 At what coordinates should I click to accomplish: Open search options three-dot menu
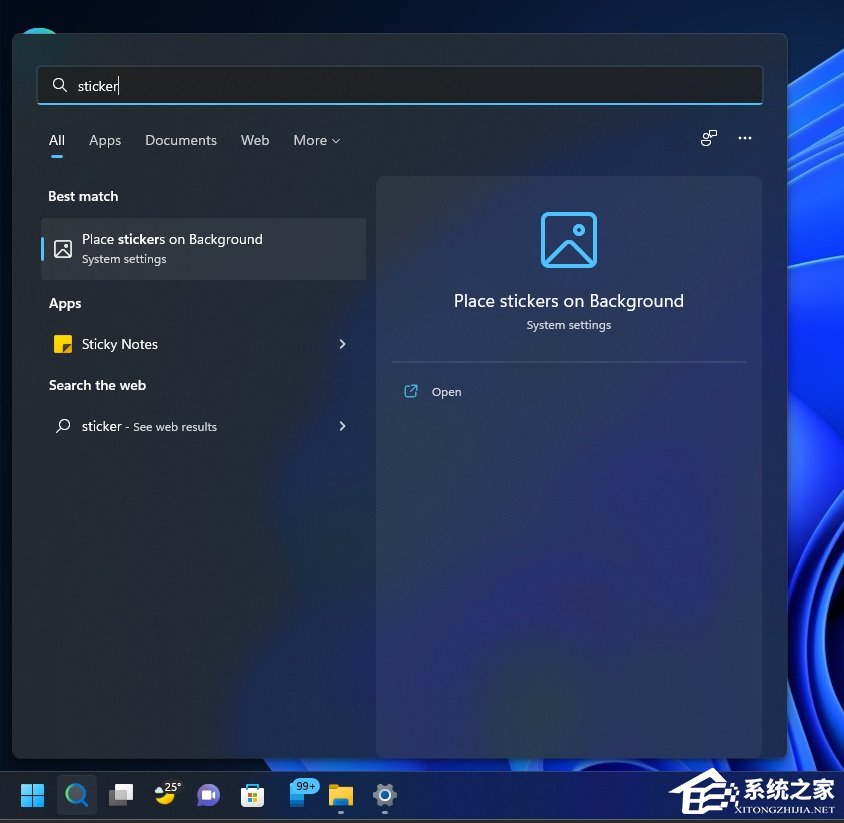click(x=745, y=138)
